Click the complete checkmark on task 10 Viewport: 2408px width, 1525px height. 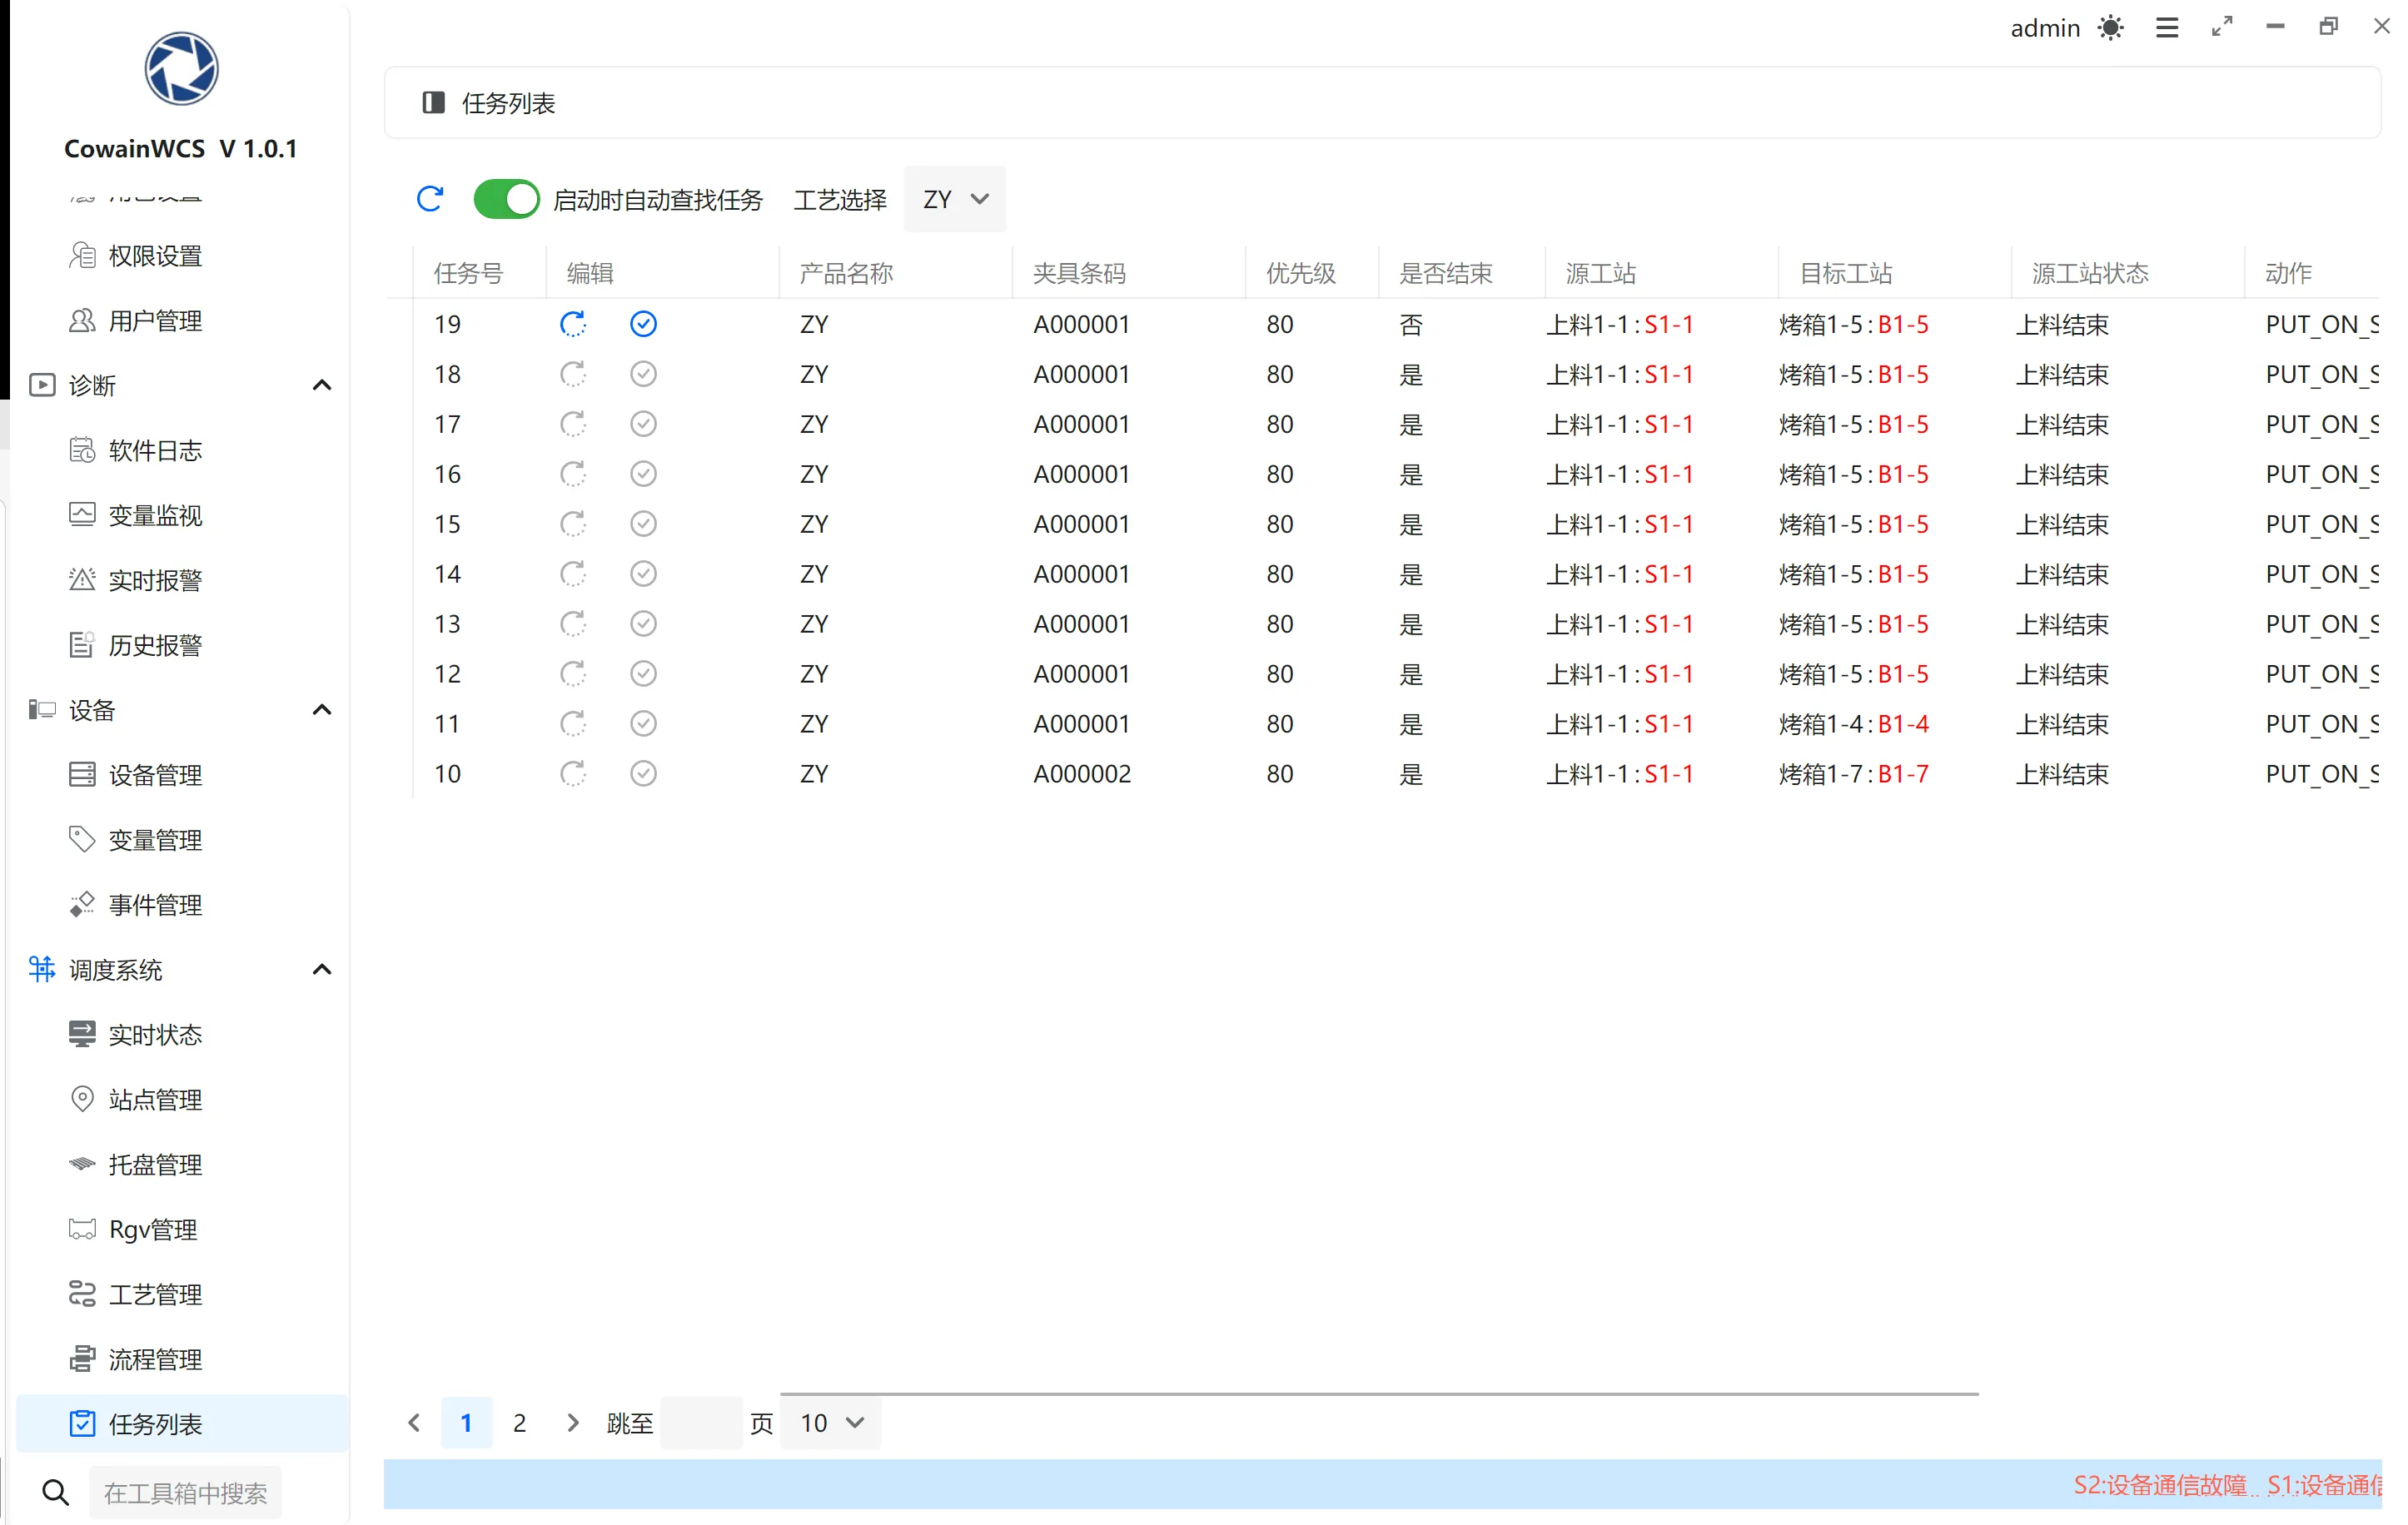(x=643, y=773)
